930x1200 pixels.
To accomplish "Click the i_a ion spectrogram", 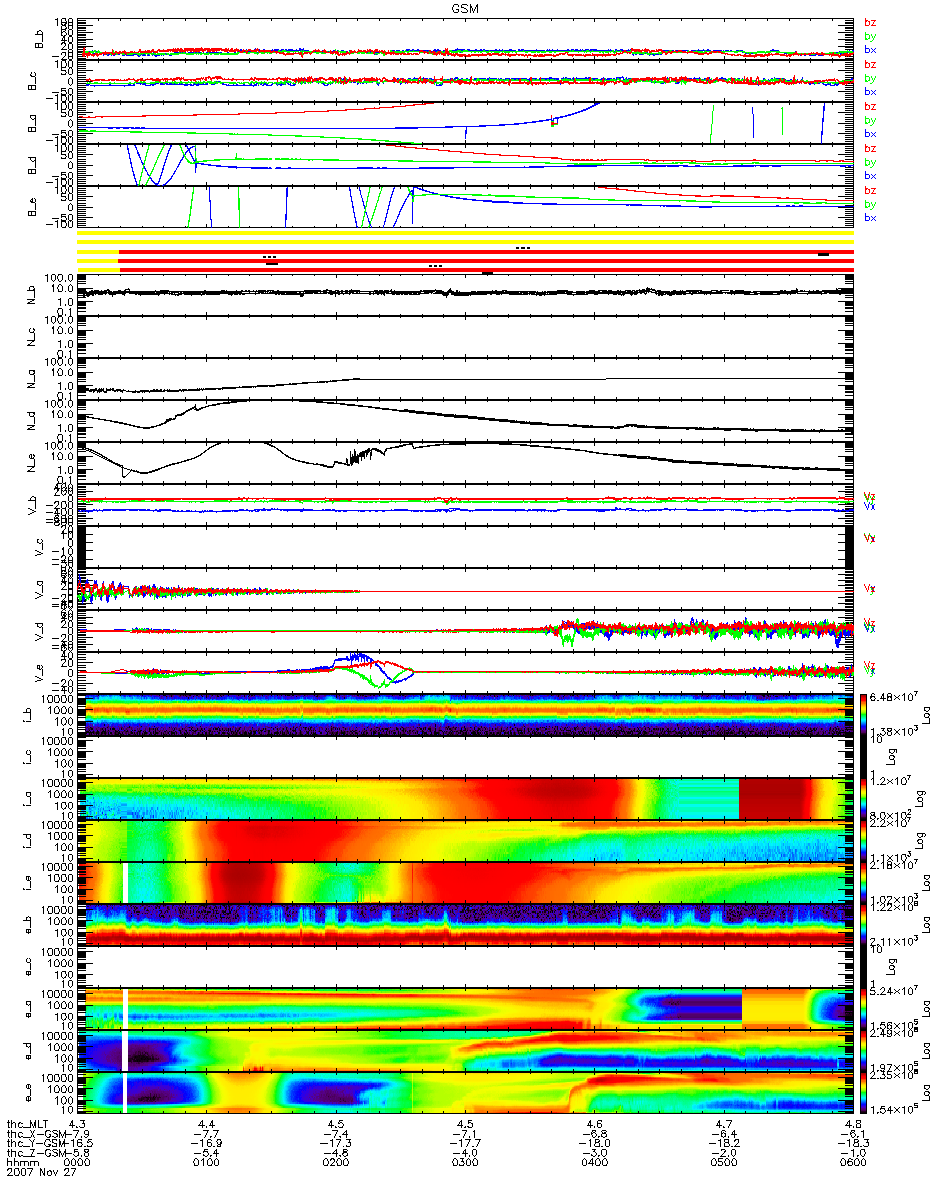I will (x=467, y=799).
